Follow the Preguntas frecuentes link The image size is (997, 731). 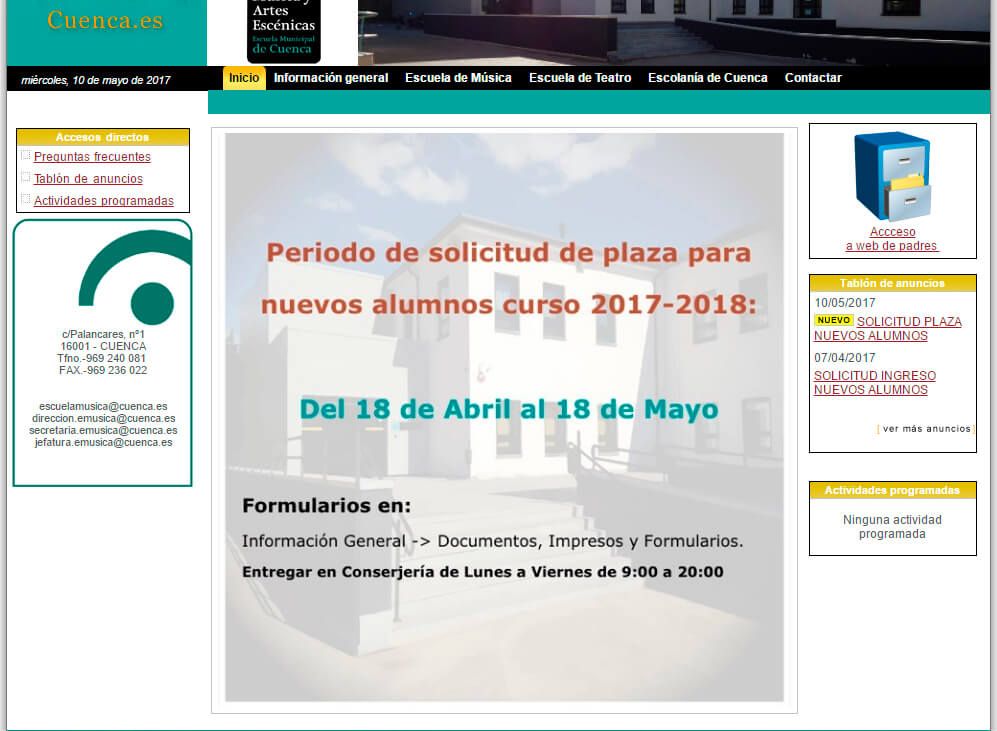point(92,156)
